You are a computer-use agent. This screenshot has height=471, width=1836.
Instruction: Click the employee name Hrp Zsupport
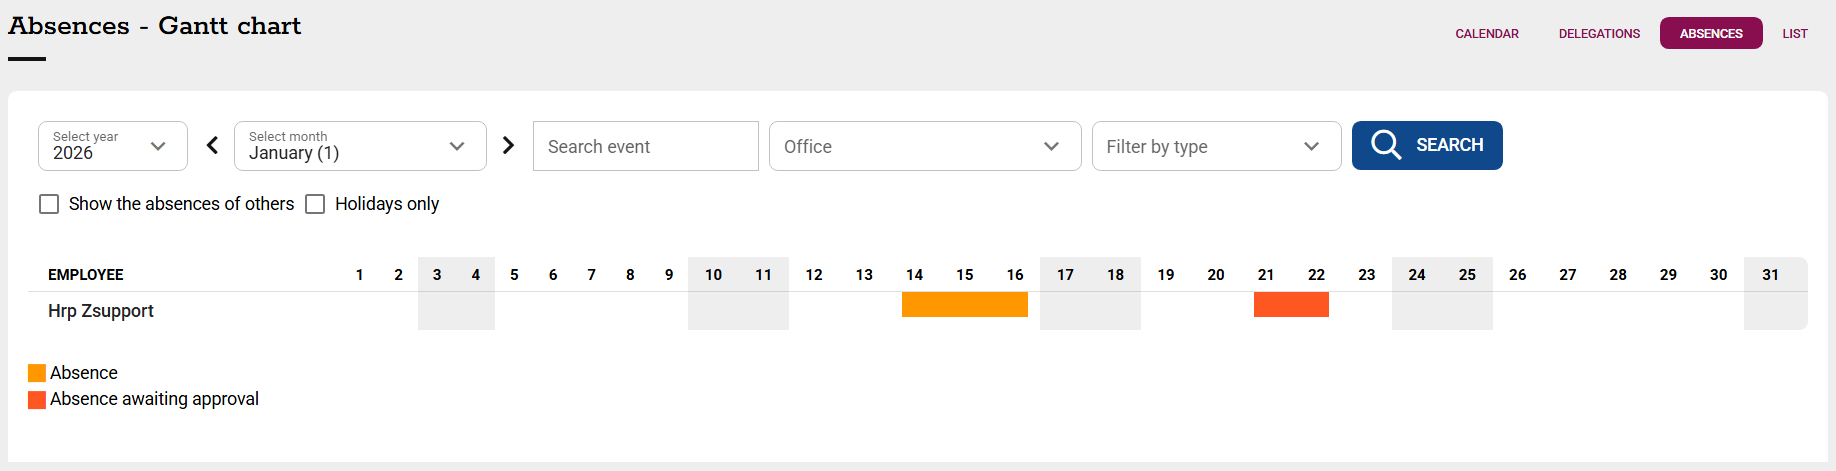click(101, 311)
